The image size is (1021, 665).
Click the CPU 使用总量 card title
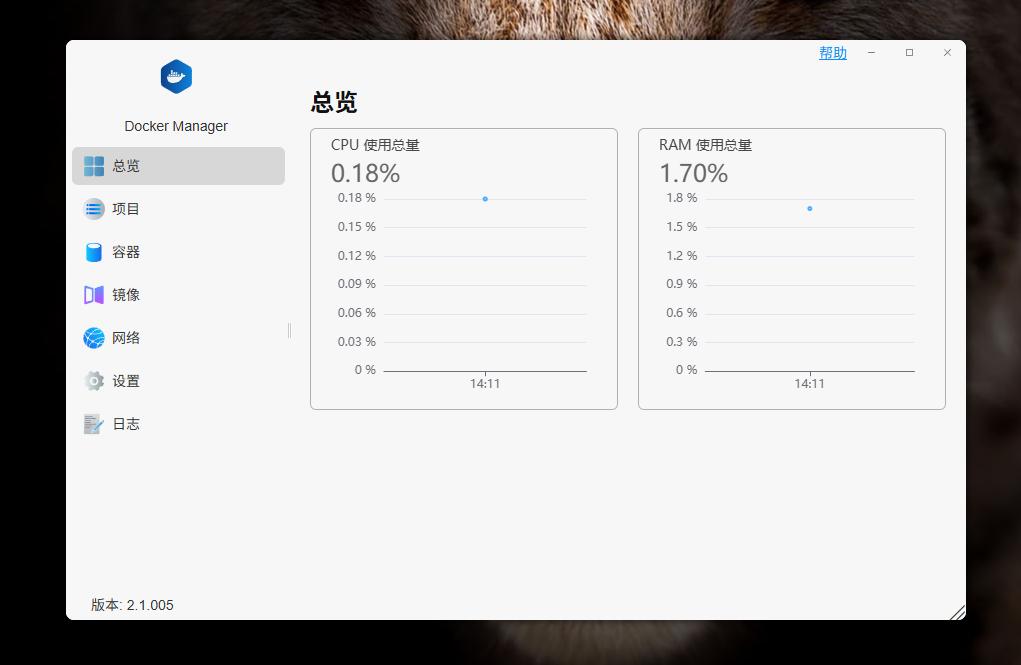tap(375, 144)
